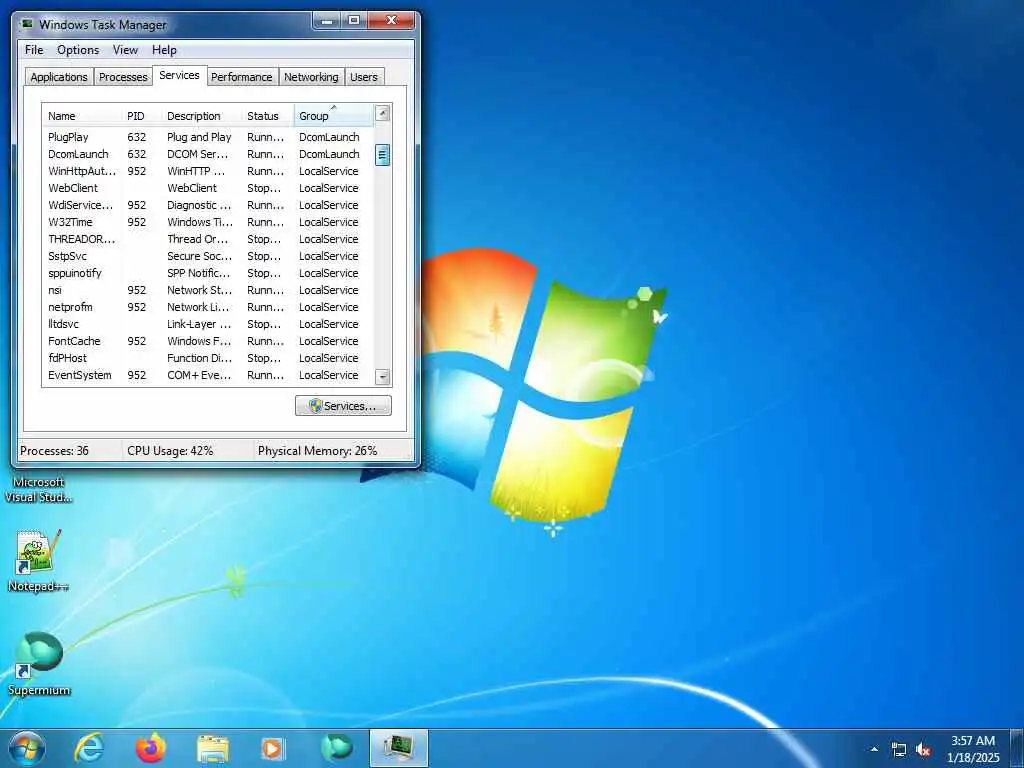Select the FontCache service row
This screenshot has height=768, width=1024.
click(x=208, y=341)
